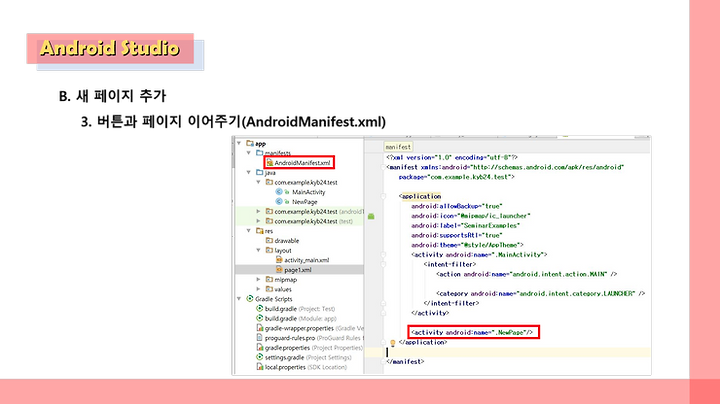
Task: Click the AndroidManifest.xml file icon
Action: [270, 163]
